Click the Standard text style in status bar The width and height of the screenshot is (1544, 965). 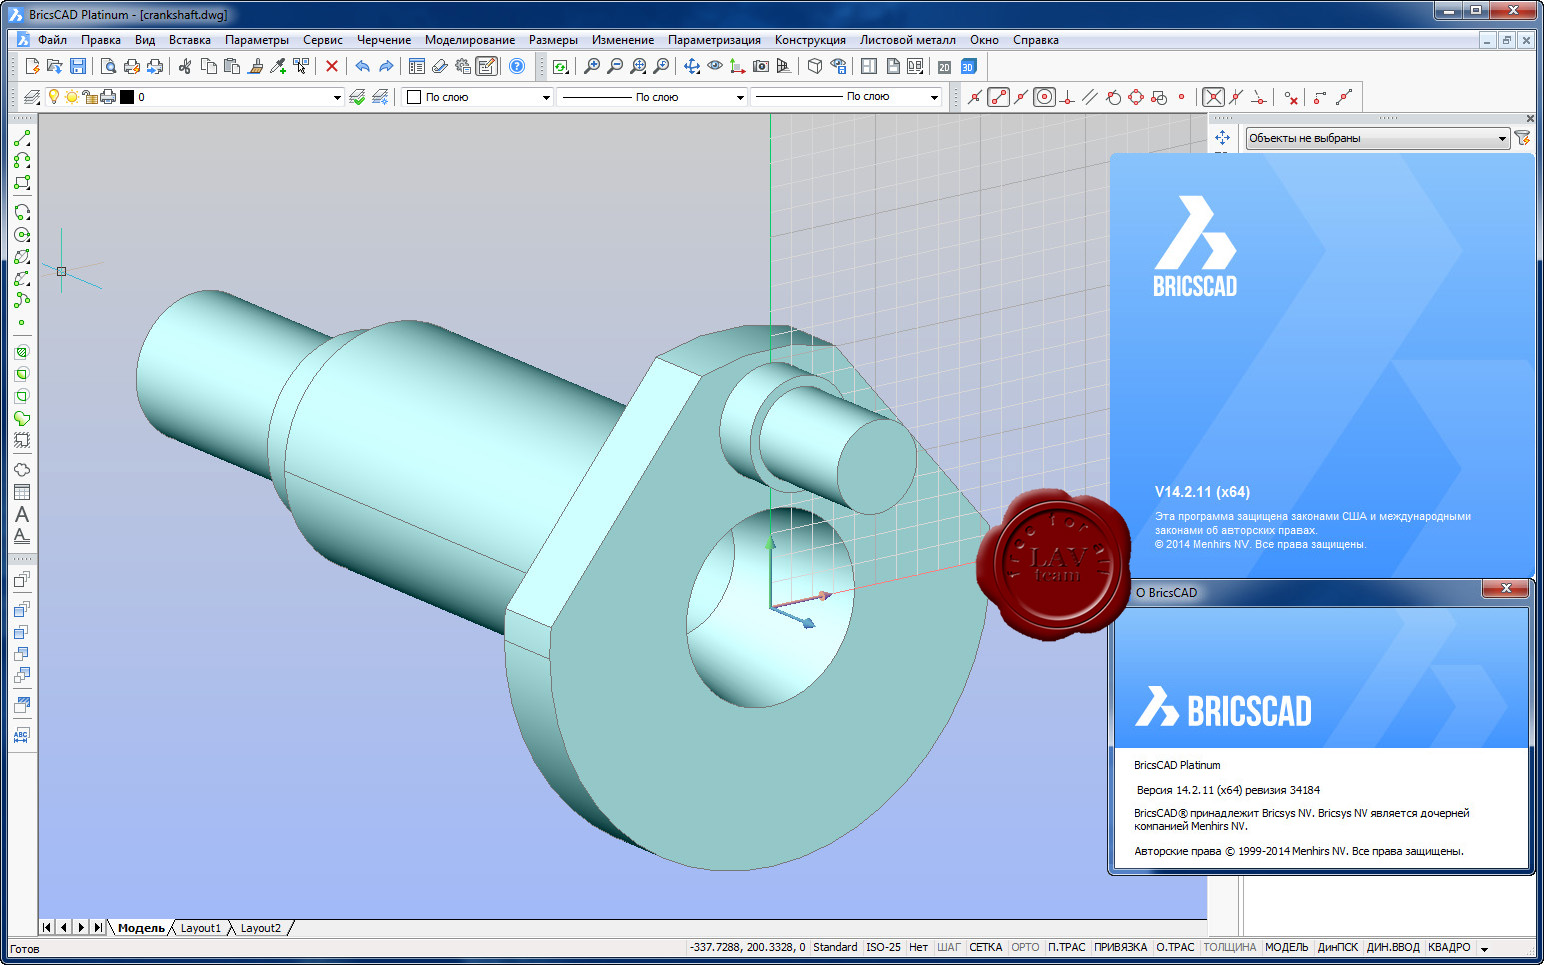point(835,947)
